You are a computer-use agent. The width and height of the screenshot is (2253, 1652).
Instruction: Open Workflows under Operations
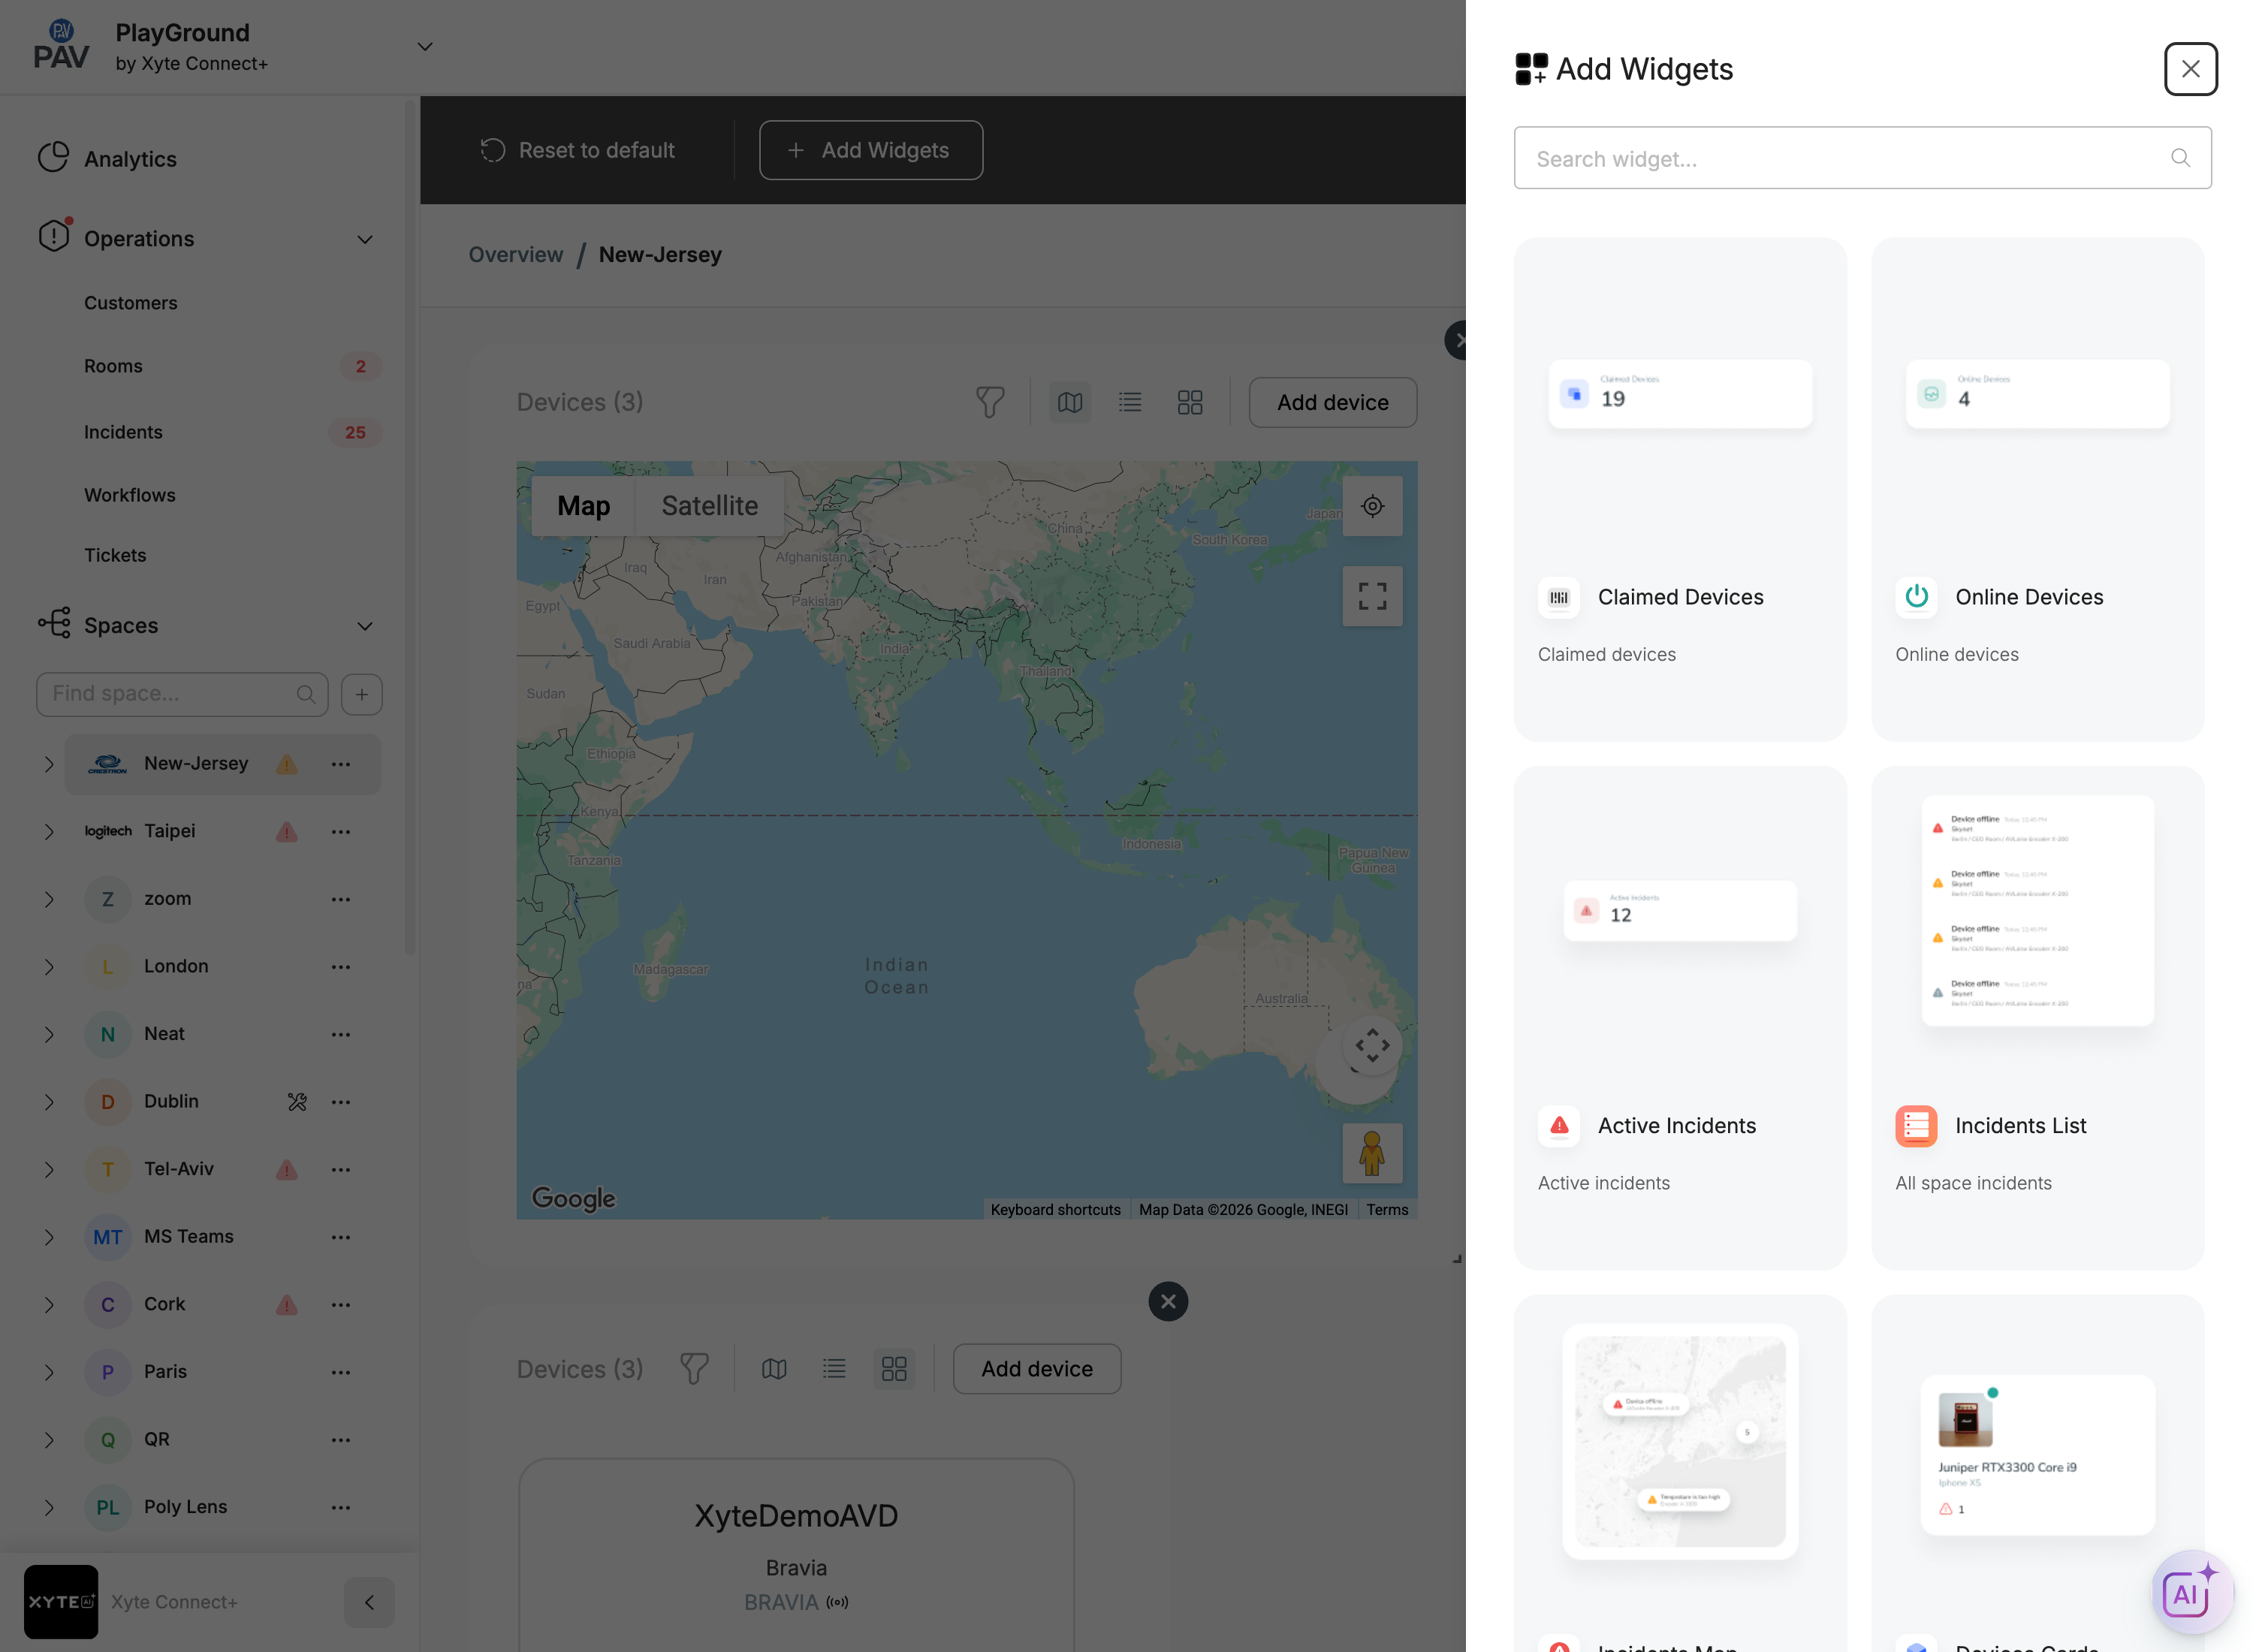[130, 495]
